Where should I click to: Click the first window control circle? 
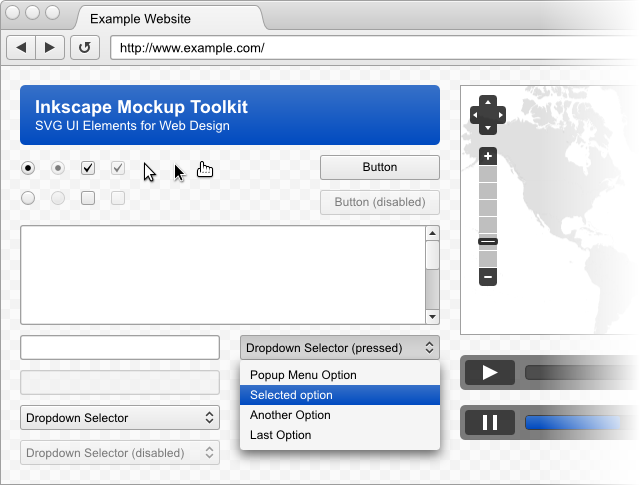13,12
